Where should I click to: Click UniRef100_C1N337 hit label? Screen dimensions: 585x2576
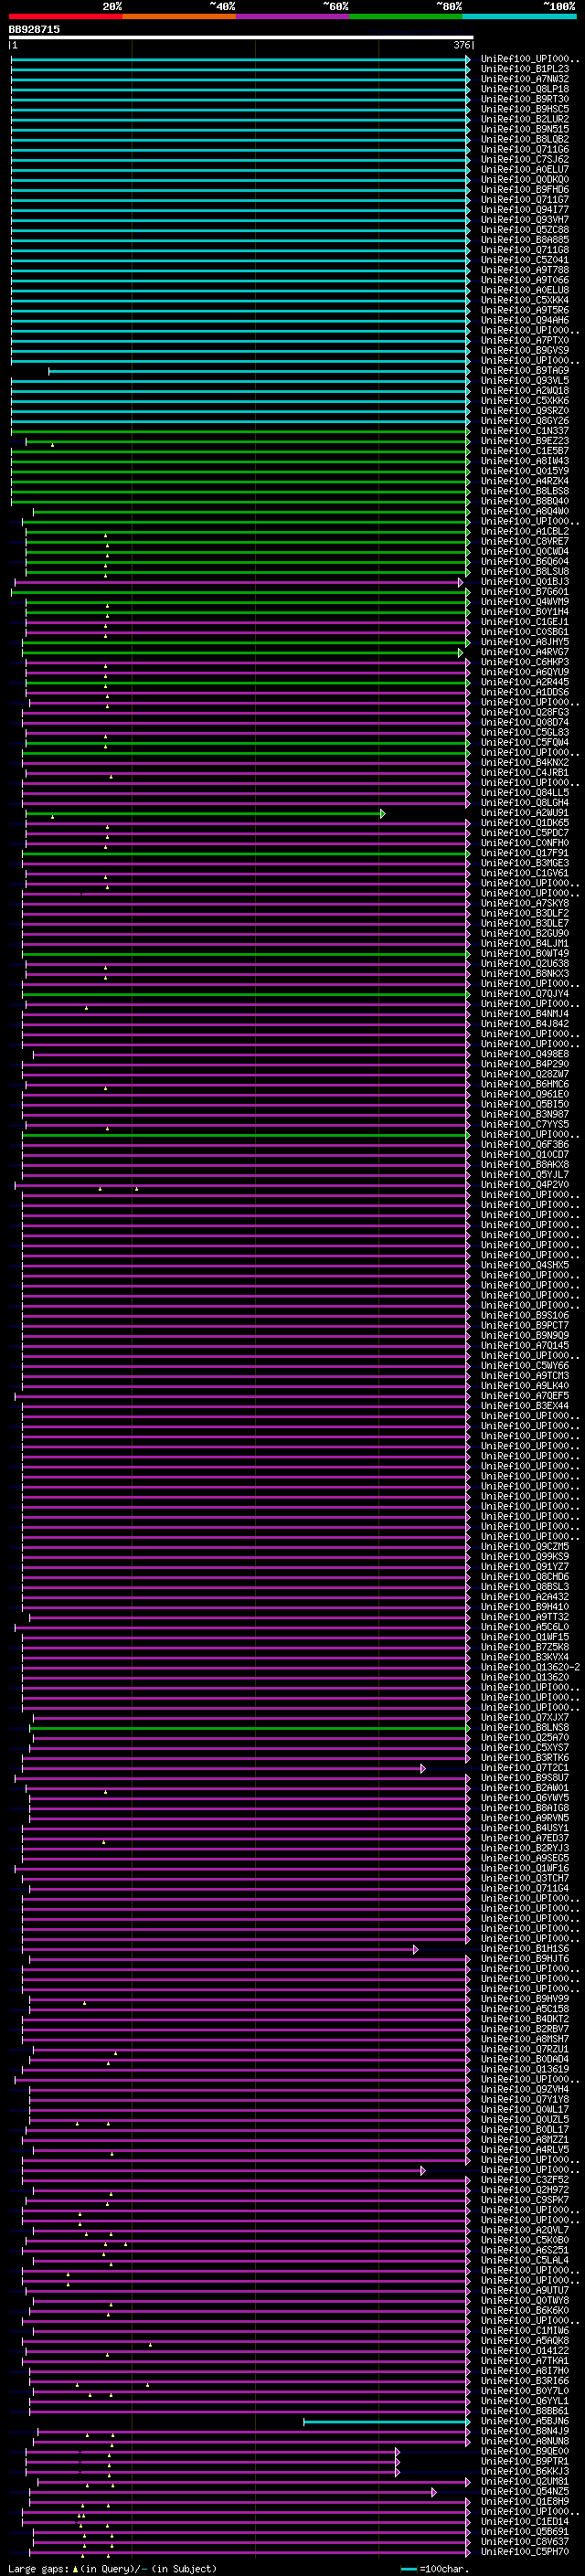click(525, 431)
